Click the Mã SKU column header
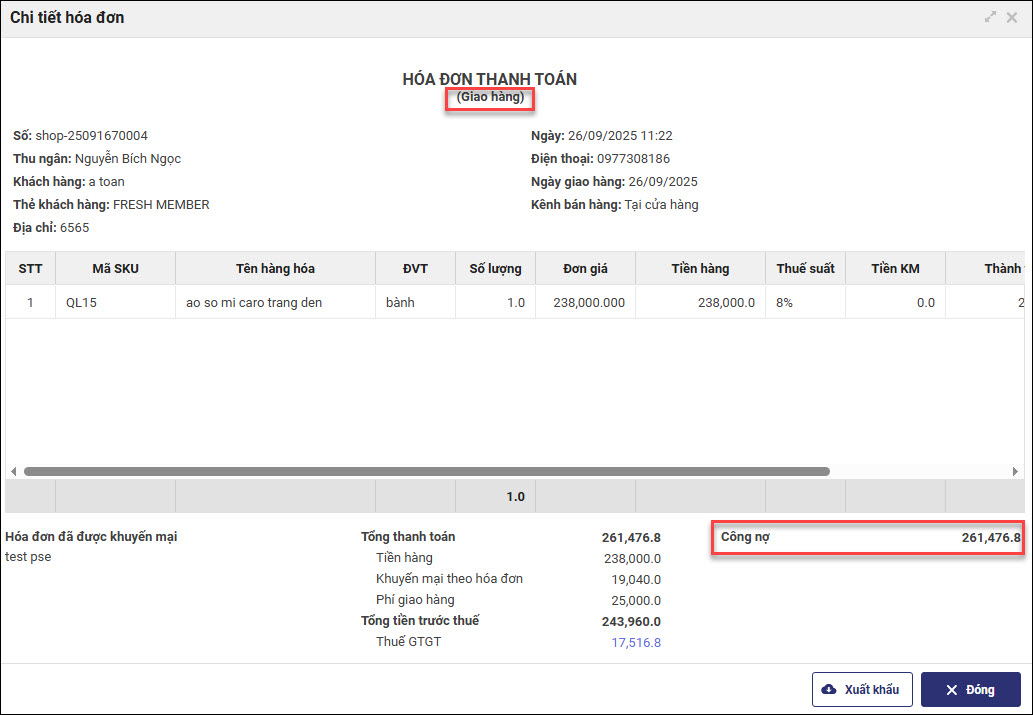This screenshot has width=1033, height=715. click(x=115, y=268)
